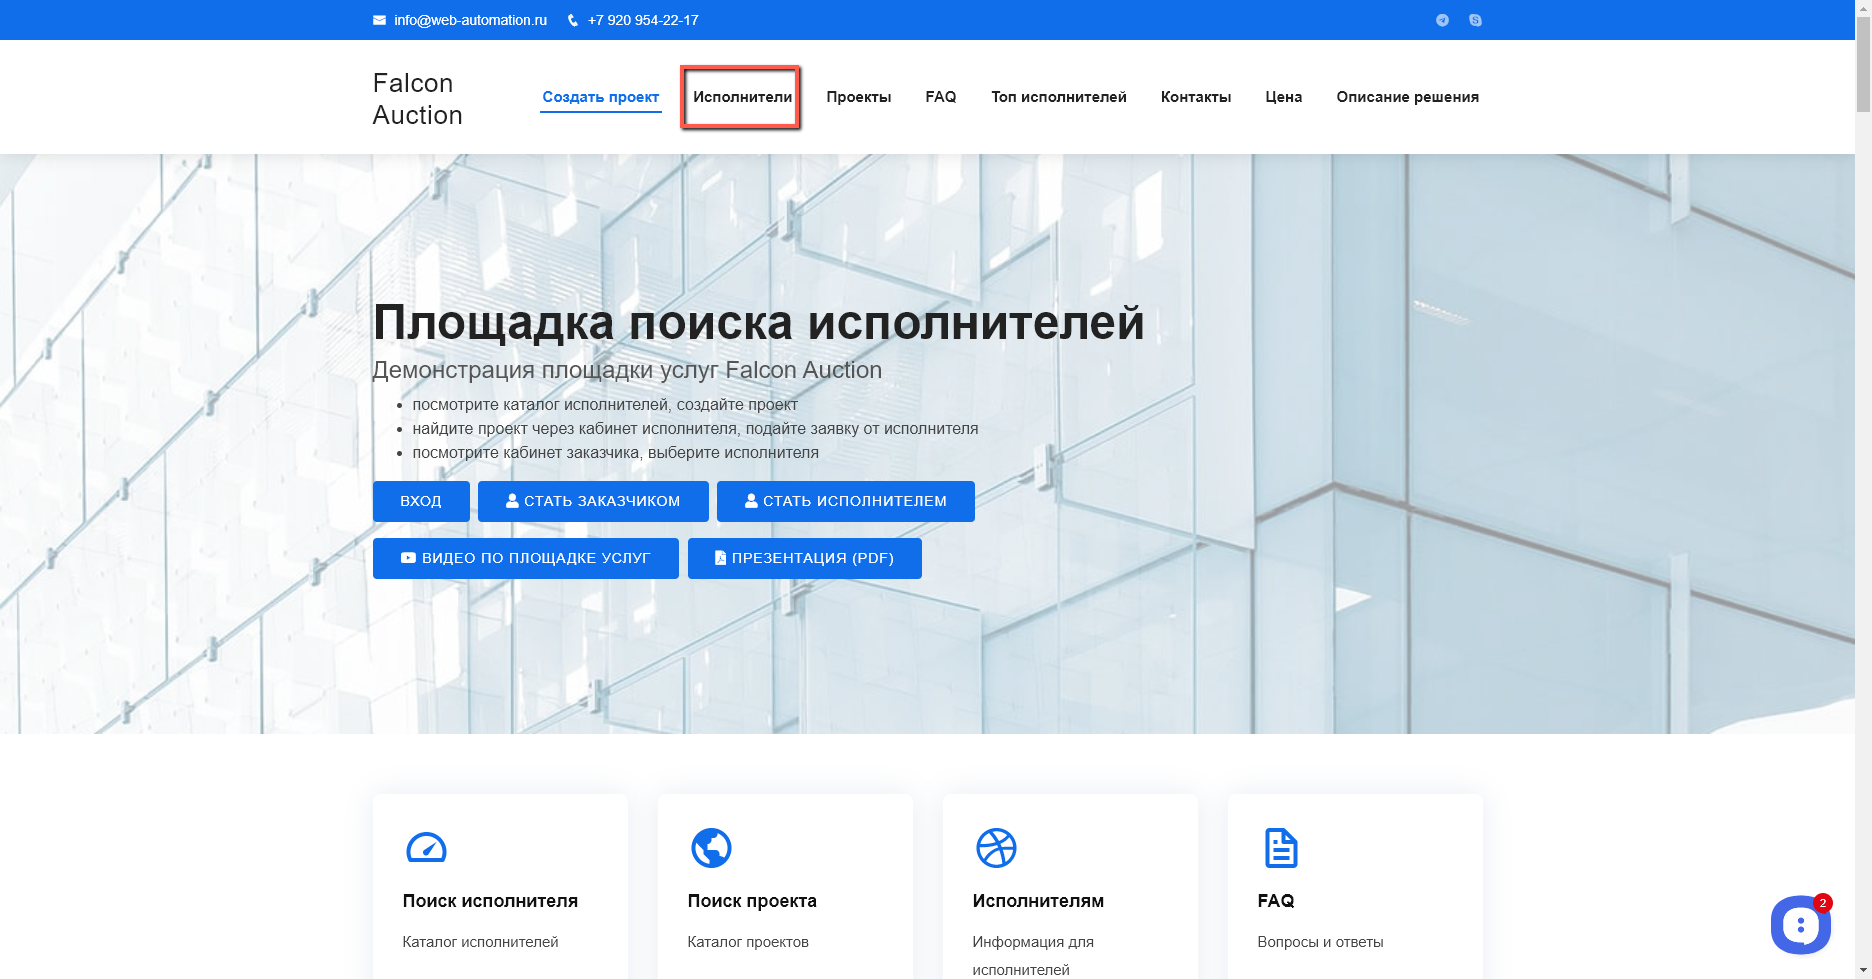Open ВИДЕО ПО ПЛОЩАДКЕ УСЛУГ button
The image size is (1872, 979).
point(525,558)
